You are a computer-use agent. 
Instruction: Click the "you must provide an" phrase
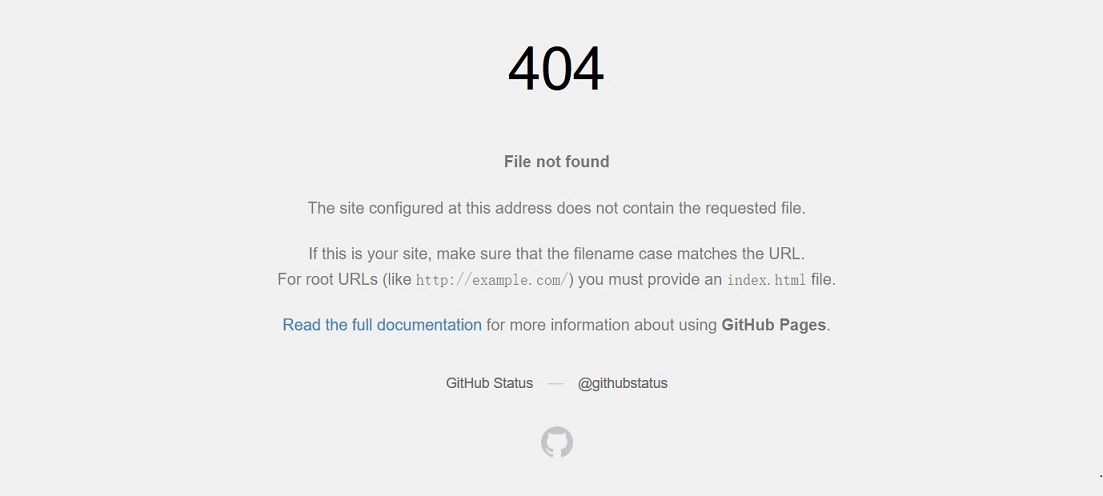click(650, 280)
